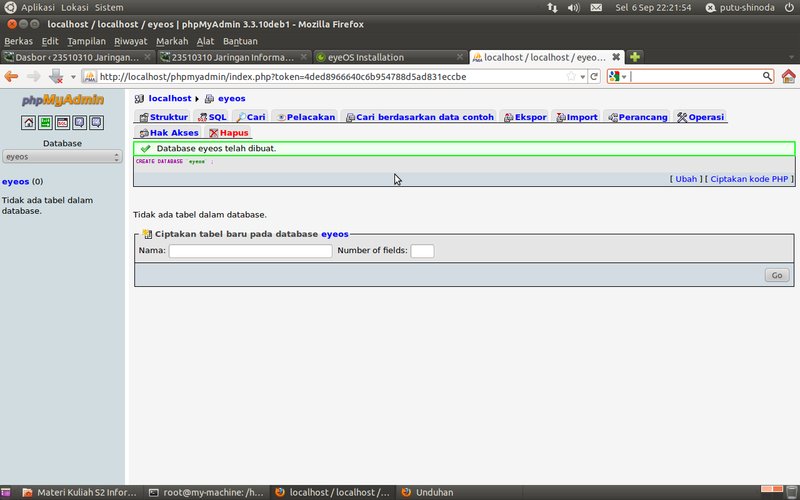Image resolution: width=800 pixels, height=500 pixels.
Task: Open the Operasi tab
Action: 700,117
